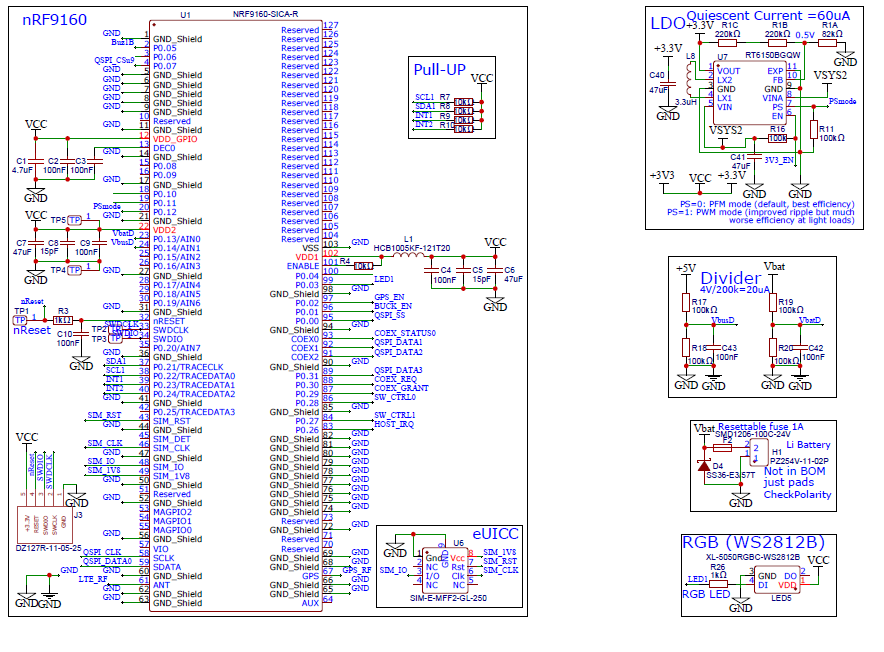
Task: Click the red VDD1 pin name
Action: [307, 257]
